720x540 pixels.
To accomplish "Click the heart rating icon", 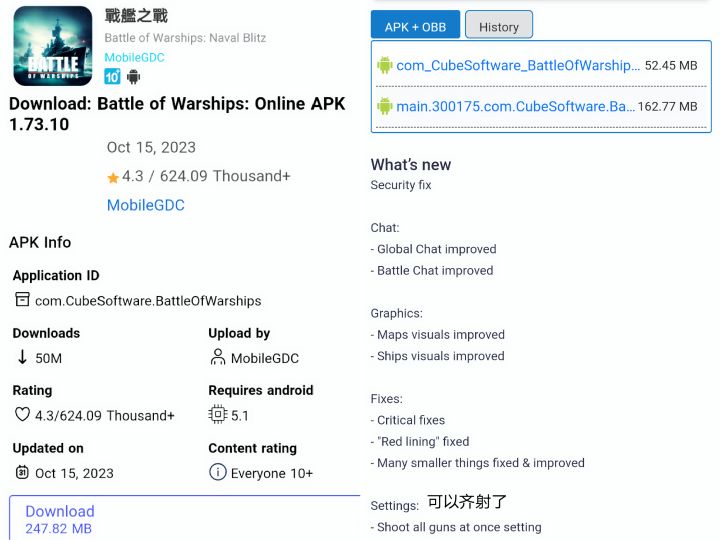I will tap(22, 415).
